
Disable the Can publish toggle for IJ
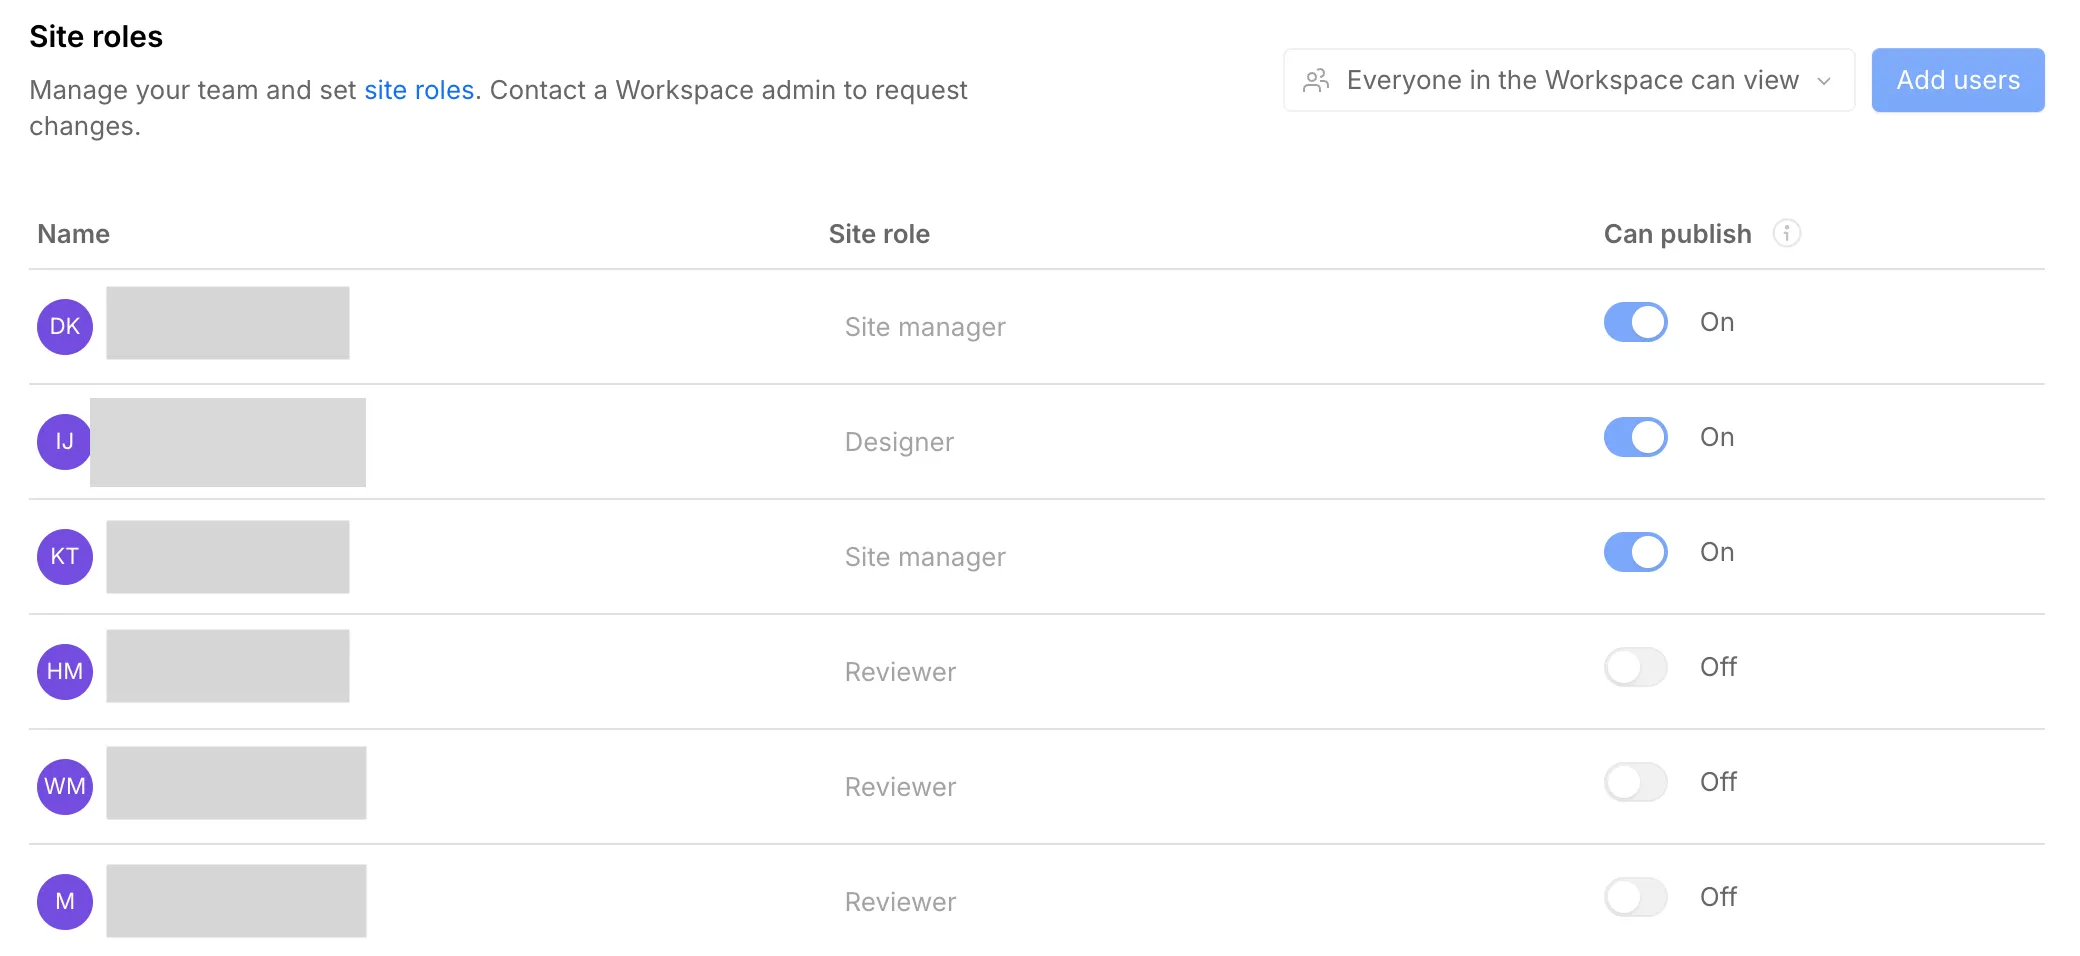(1636, 437)
